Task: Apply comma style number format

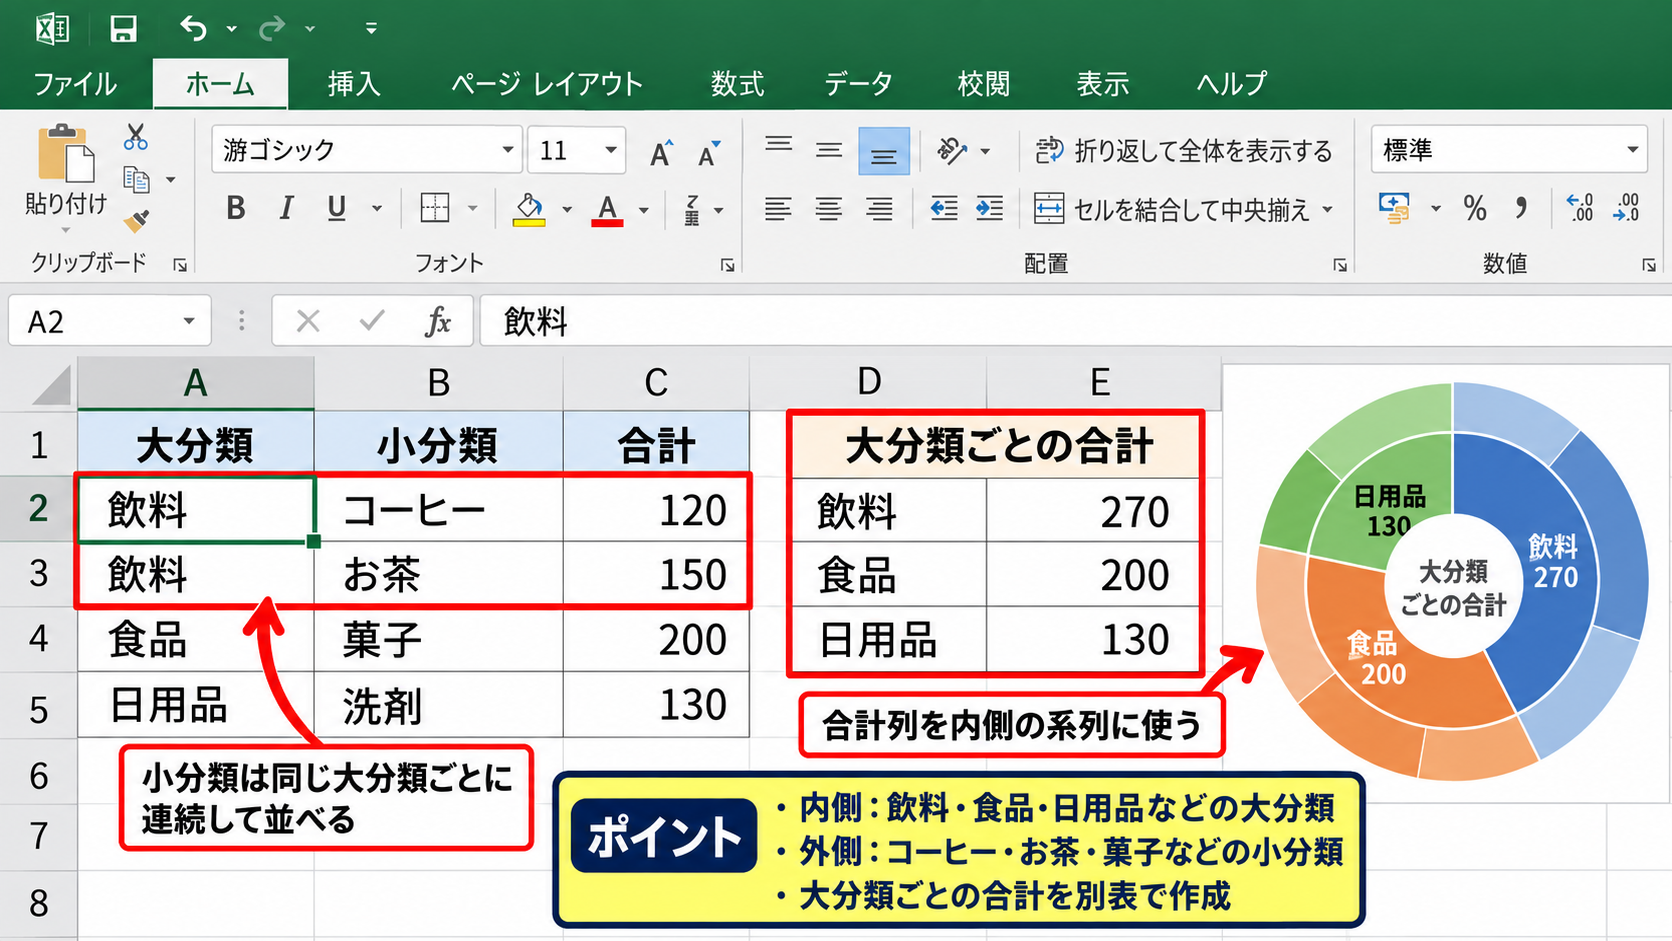Action: coord(1521,208)
